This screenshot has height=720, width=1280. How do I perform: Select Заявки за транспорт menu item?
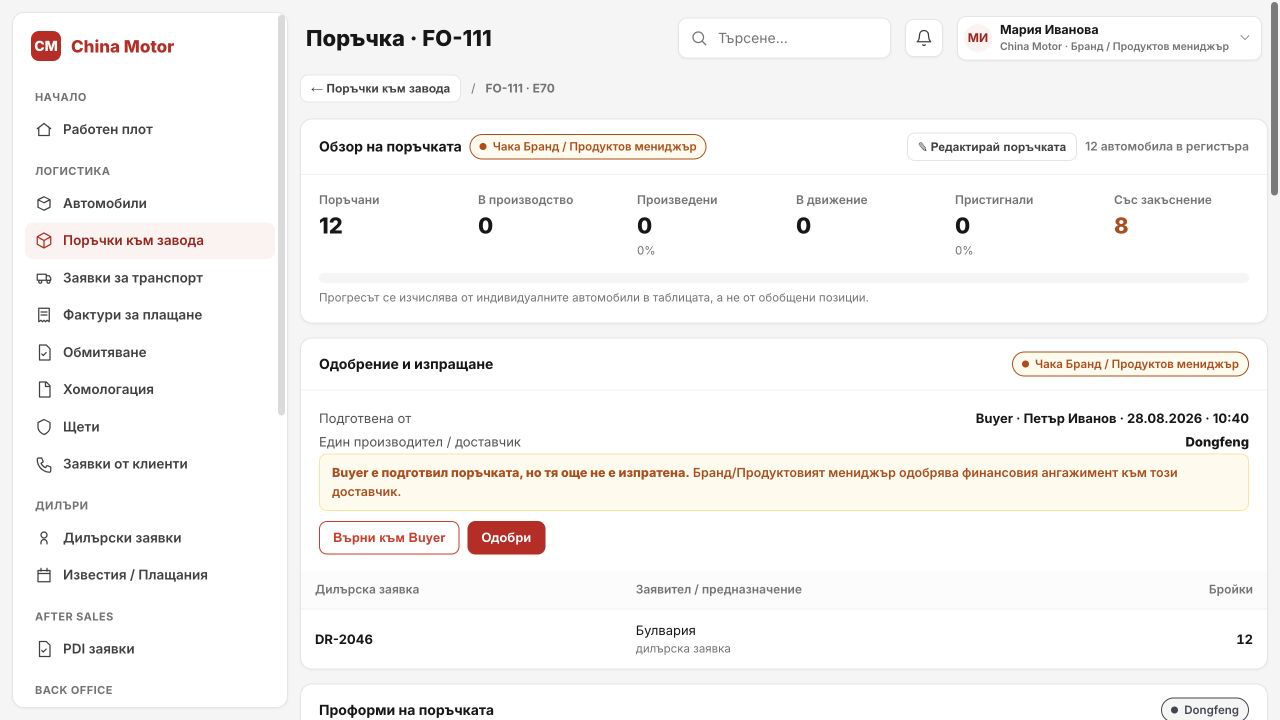[150, 278]
